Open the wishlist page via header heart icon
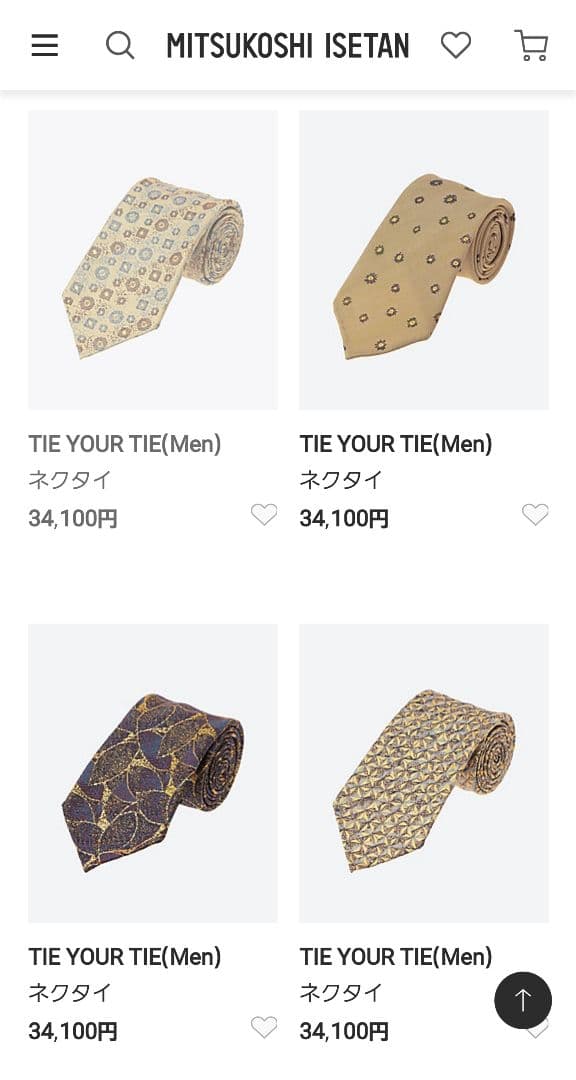The height and width of the screenshot is (1080, 576). 457,44
